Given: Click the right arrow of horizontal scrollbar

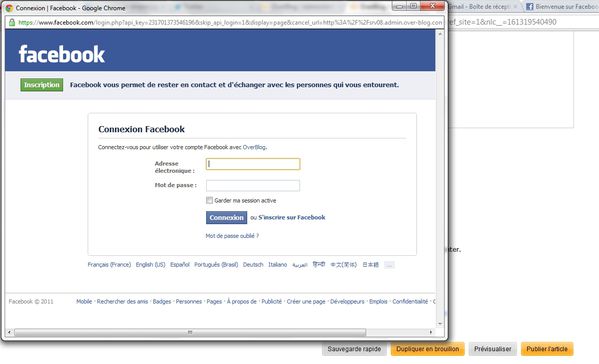Looking at the screenshot, I should [431, 332].
